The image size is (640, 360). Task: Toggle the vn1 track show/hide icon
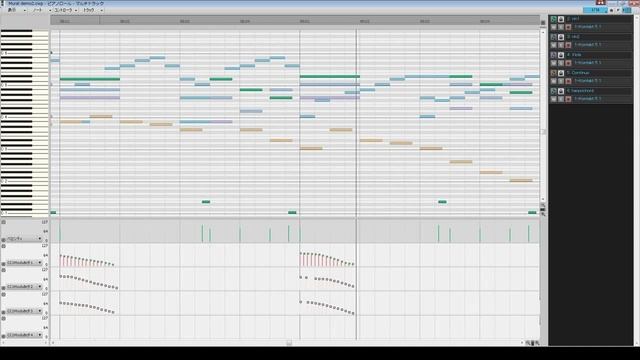(x=553, y=19)
